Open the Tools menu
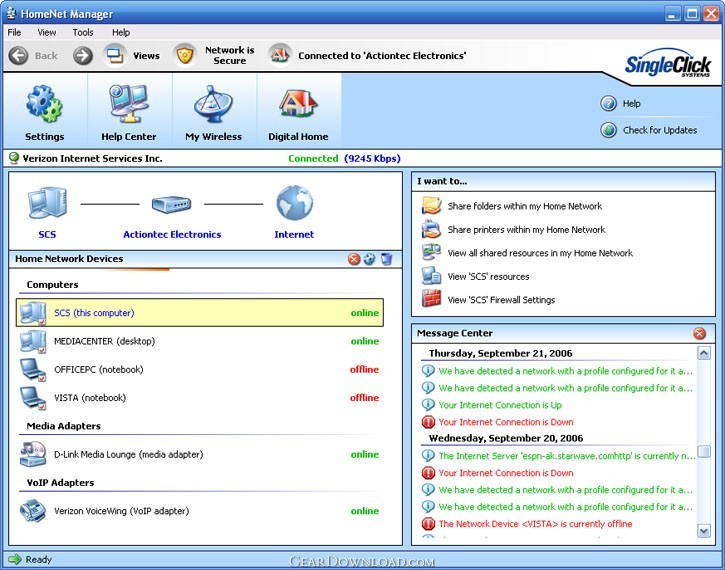The width and height of the screenshot is (725, 570). tap(83, 32)
